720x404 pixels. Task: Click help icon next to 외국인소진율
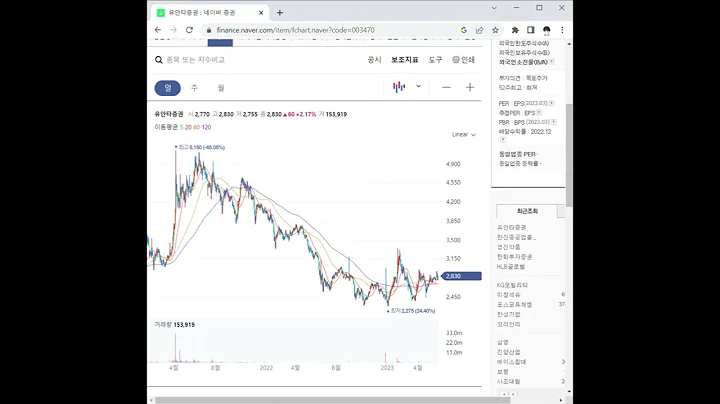pyautogui.click(x=551, y=62)
